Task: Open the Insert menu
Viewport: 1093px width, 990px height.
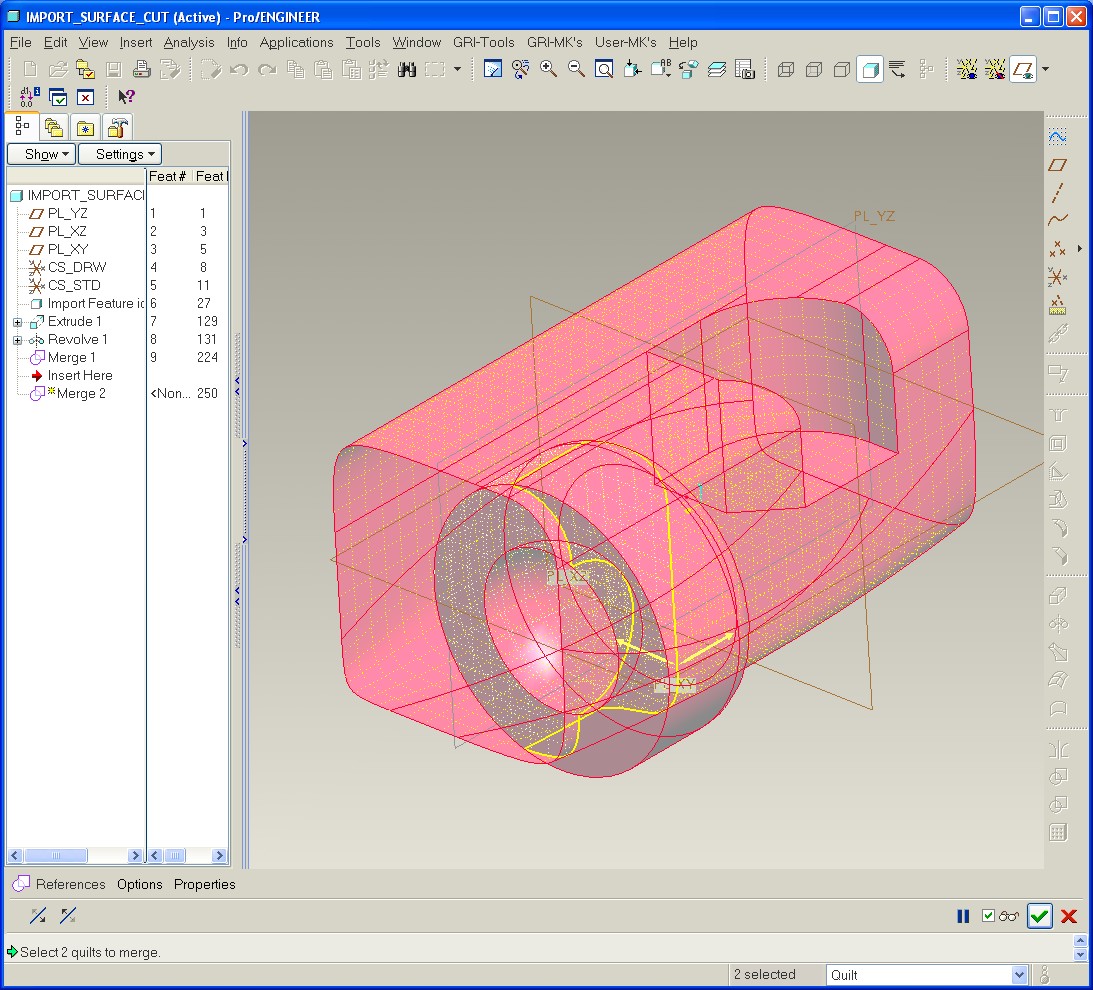Action: [135, 43]
